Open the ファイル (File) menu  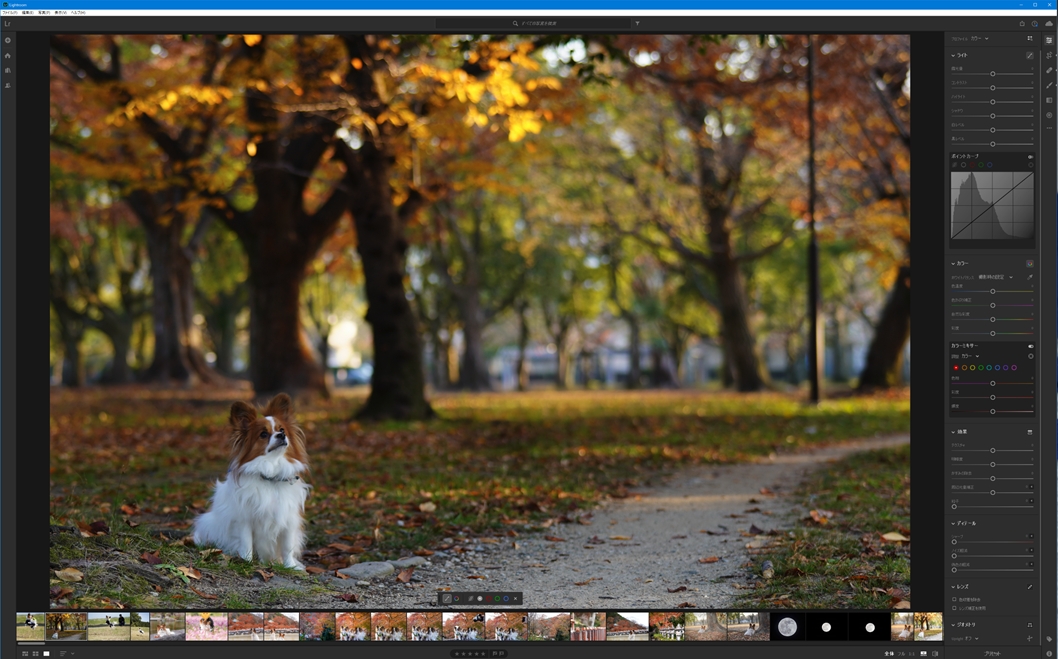9,12
